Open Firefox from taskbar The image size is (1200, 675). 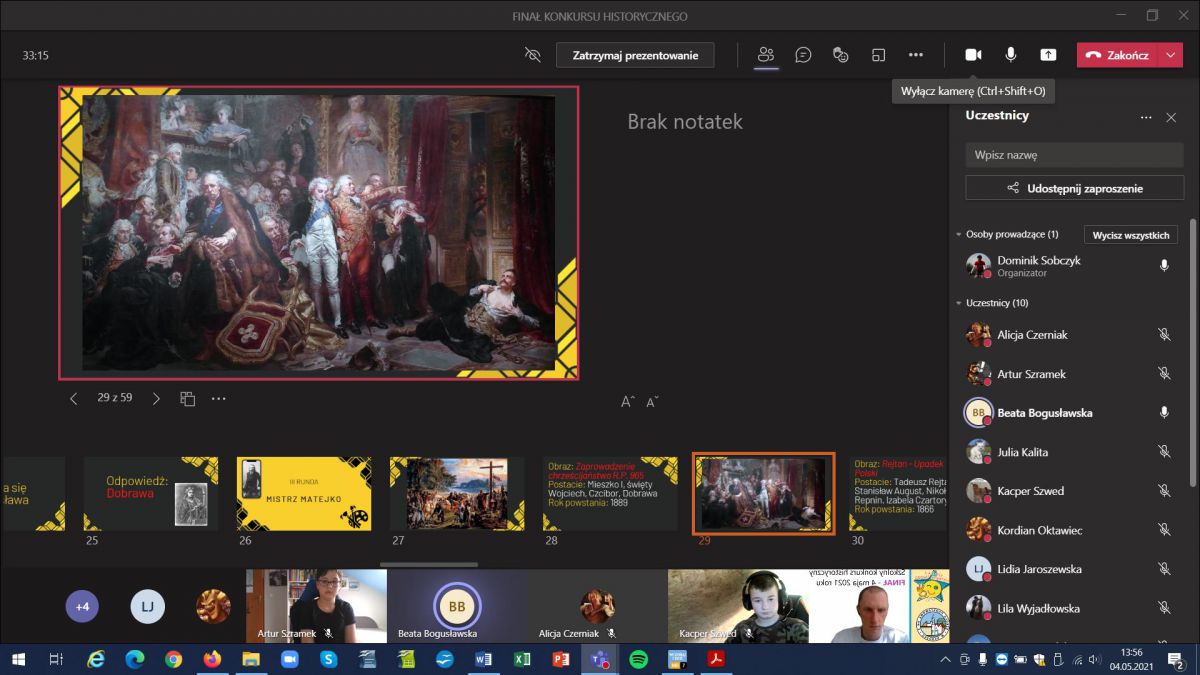click(x=212, y=659)
